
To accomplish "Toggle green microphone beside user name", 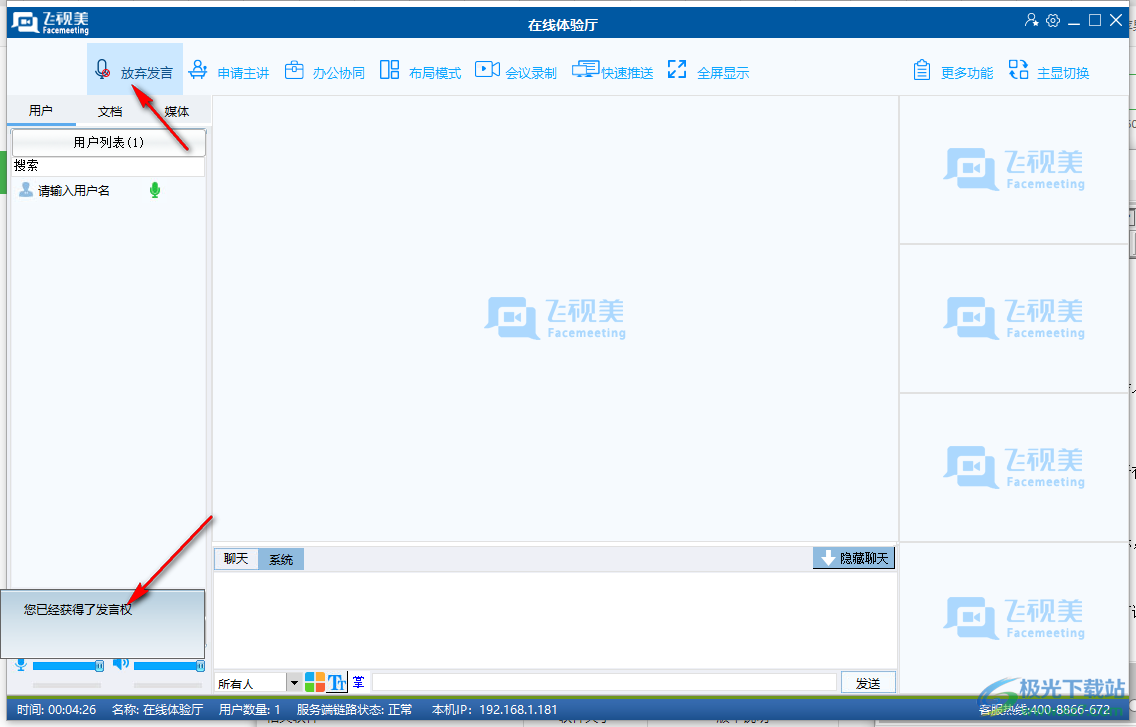I will (x=155, y=190).
